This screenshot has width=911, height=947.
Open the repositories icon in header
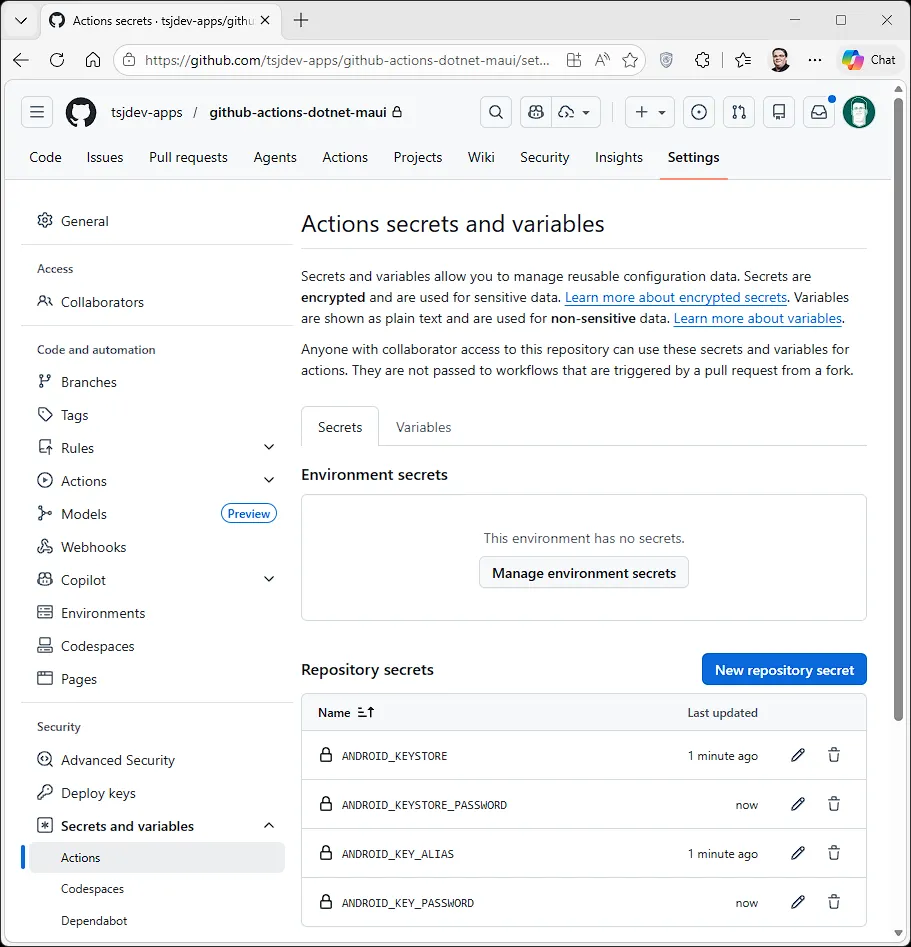coord(779,112)
